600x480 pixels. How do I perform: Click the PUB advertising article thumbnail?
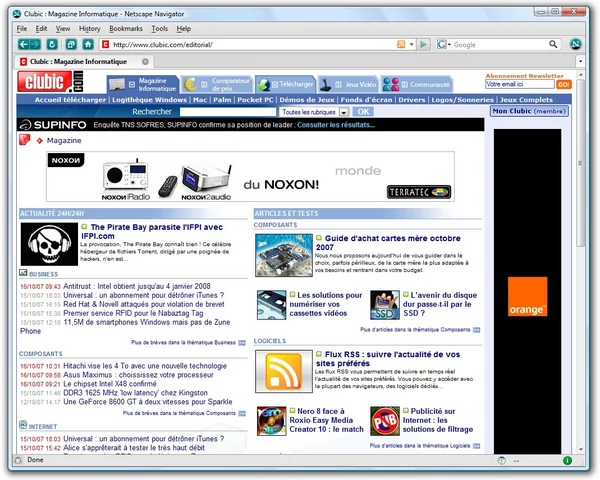pyautogui.click(x=385, y=421)
